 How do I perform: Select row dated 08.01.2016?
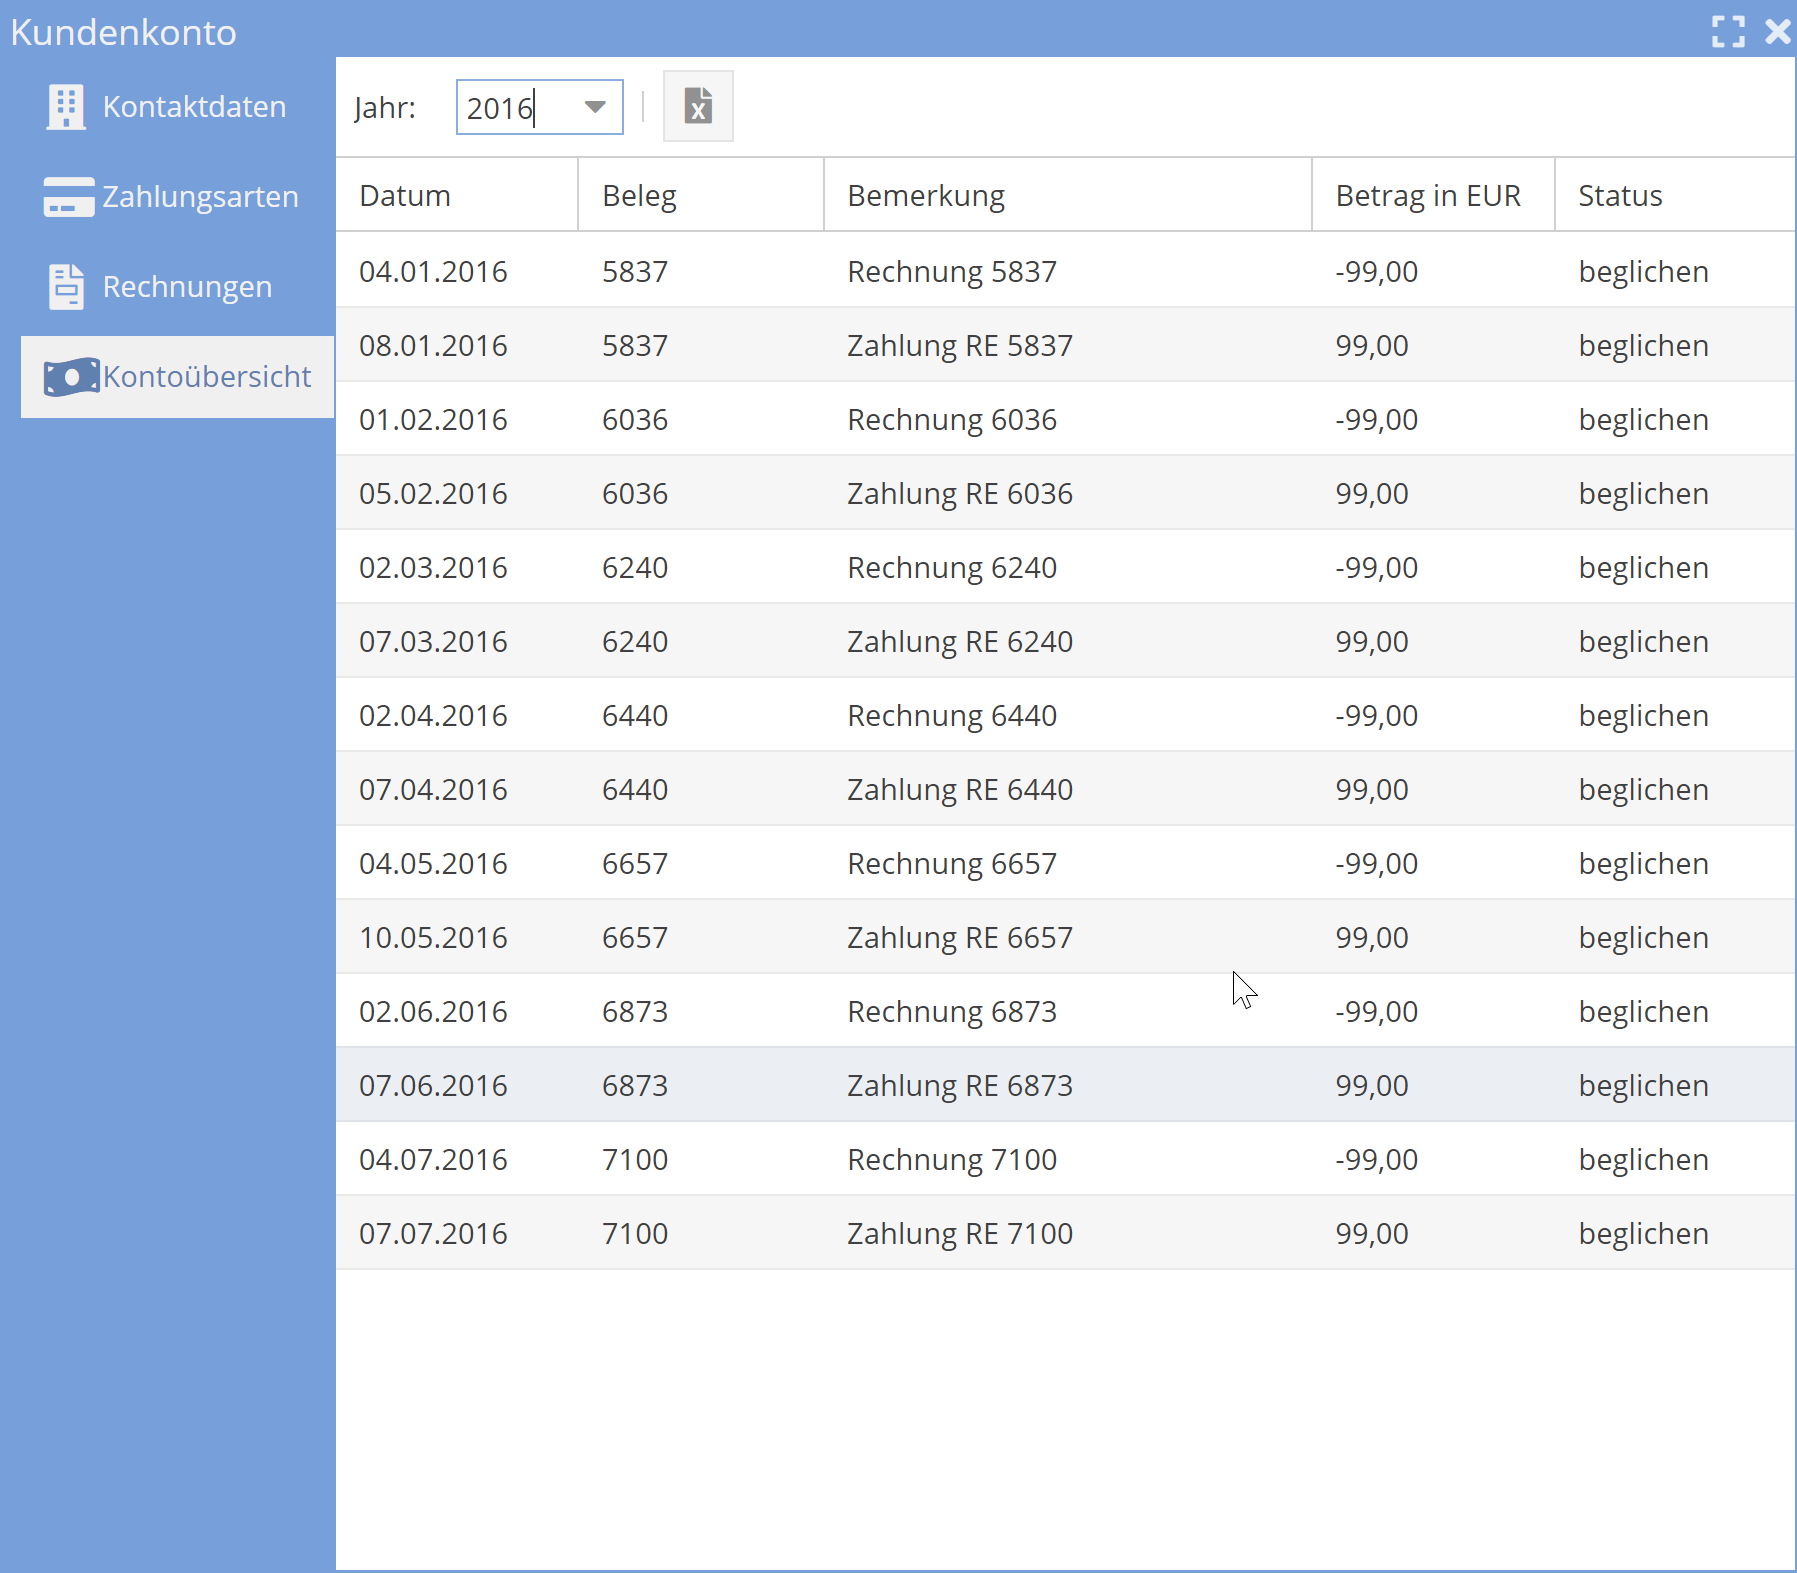(1066, 345)
